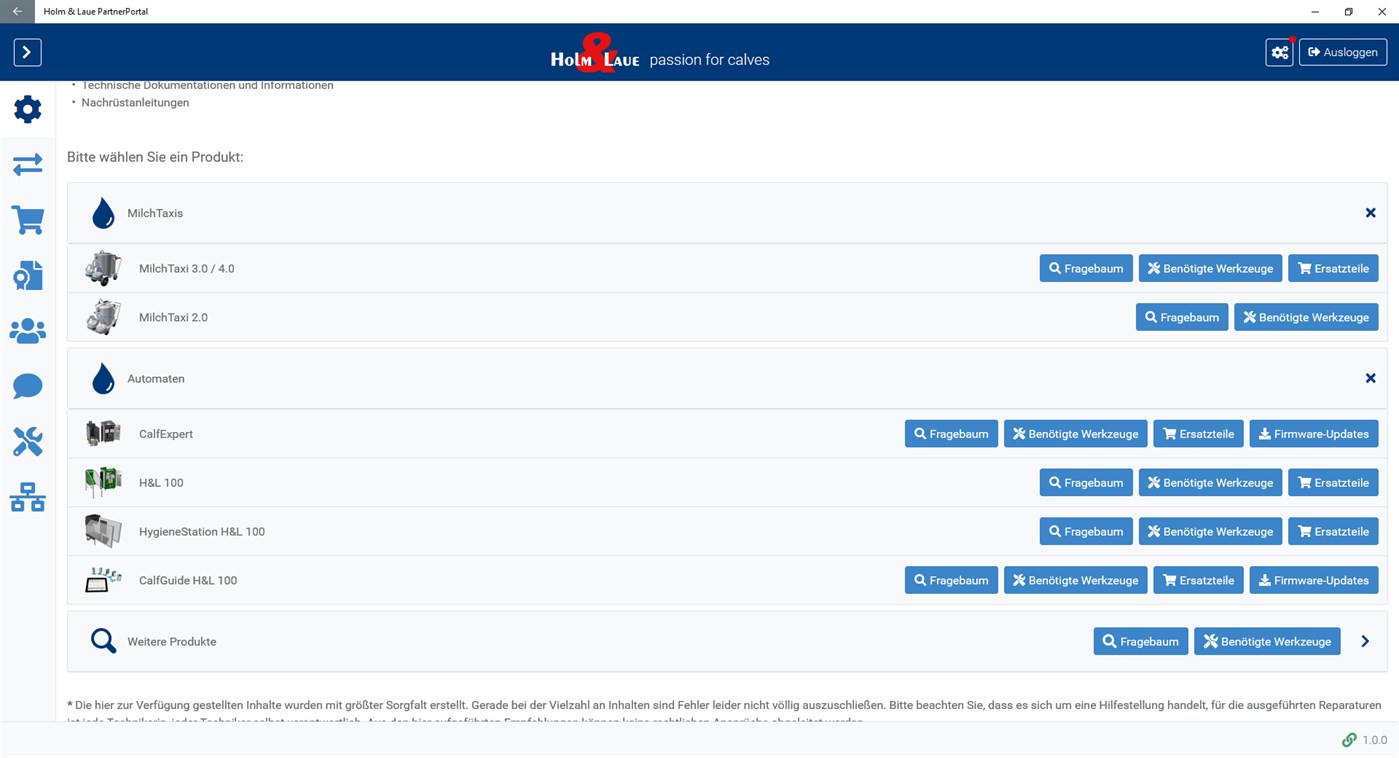Screen dimensions: 1399x758
Task: Select the transfer arrows icon in the sidebar
Action: pos(27,164)
